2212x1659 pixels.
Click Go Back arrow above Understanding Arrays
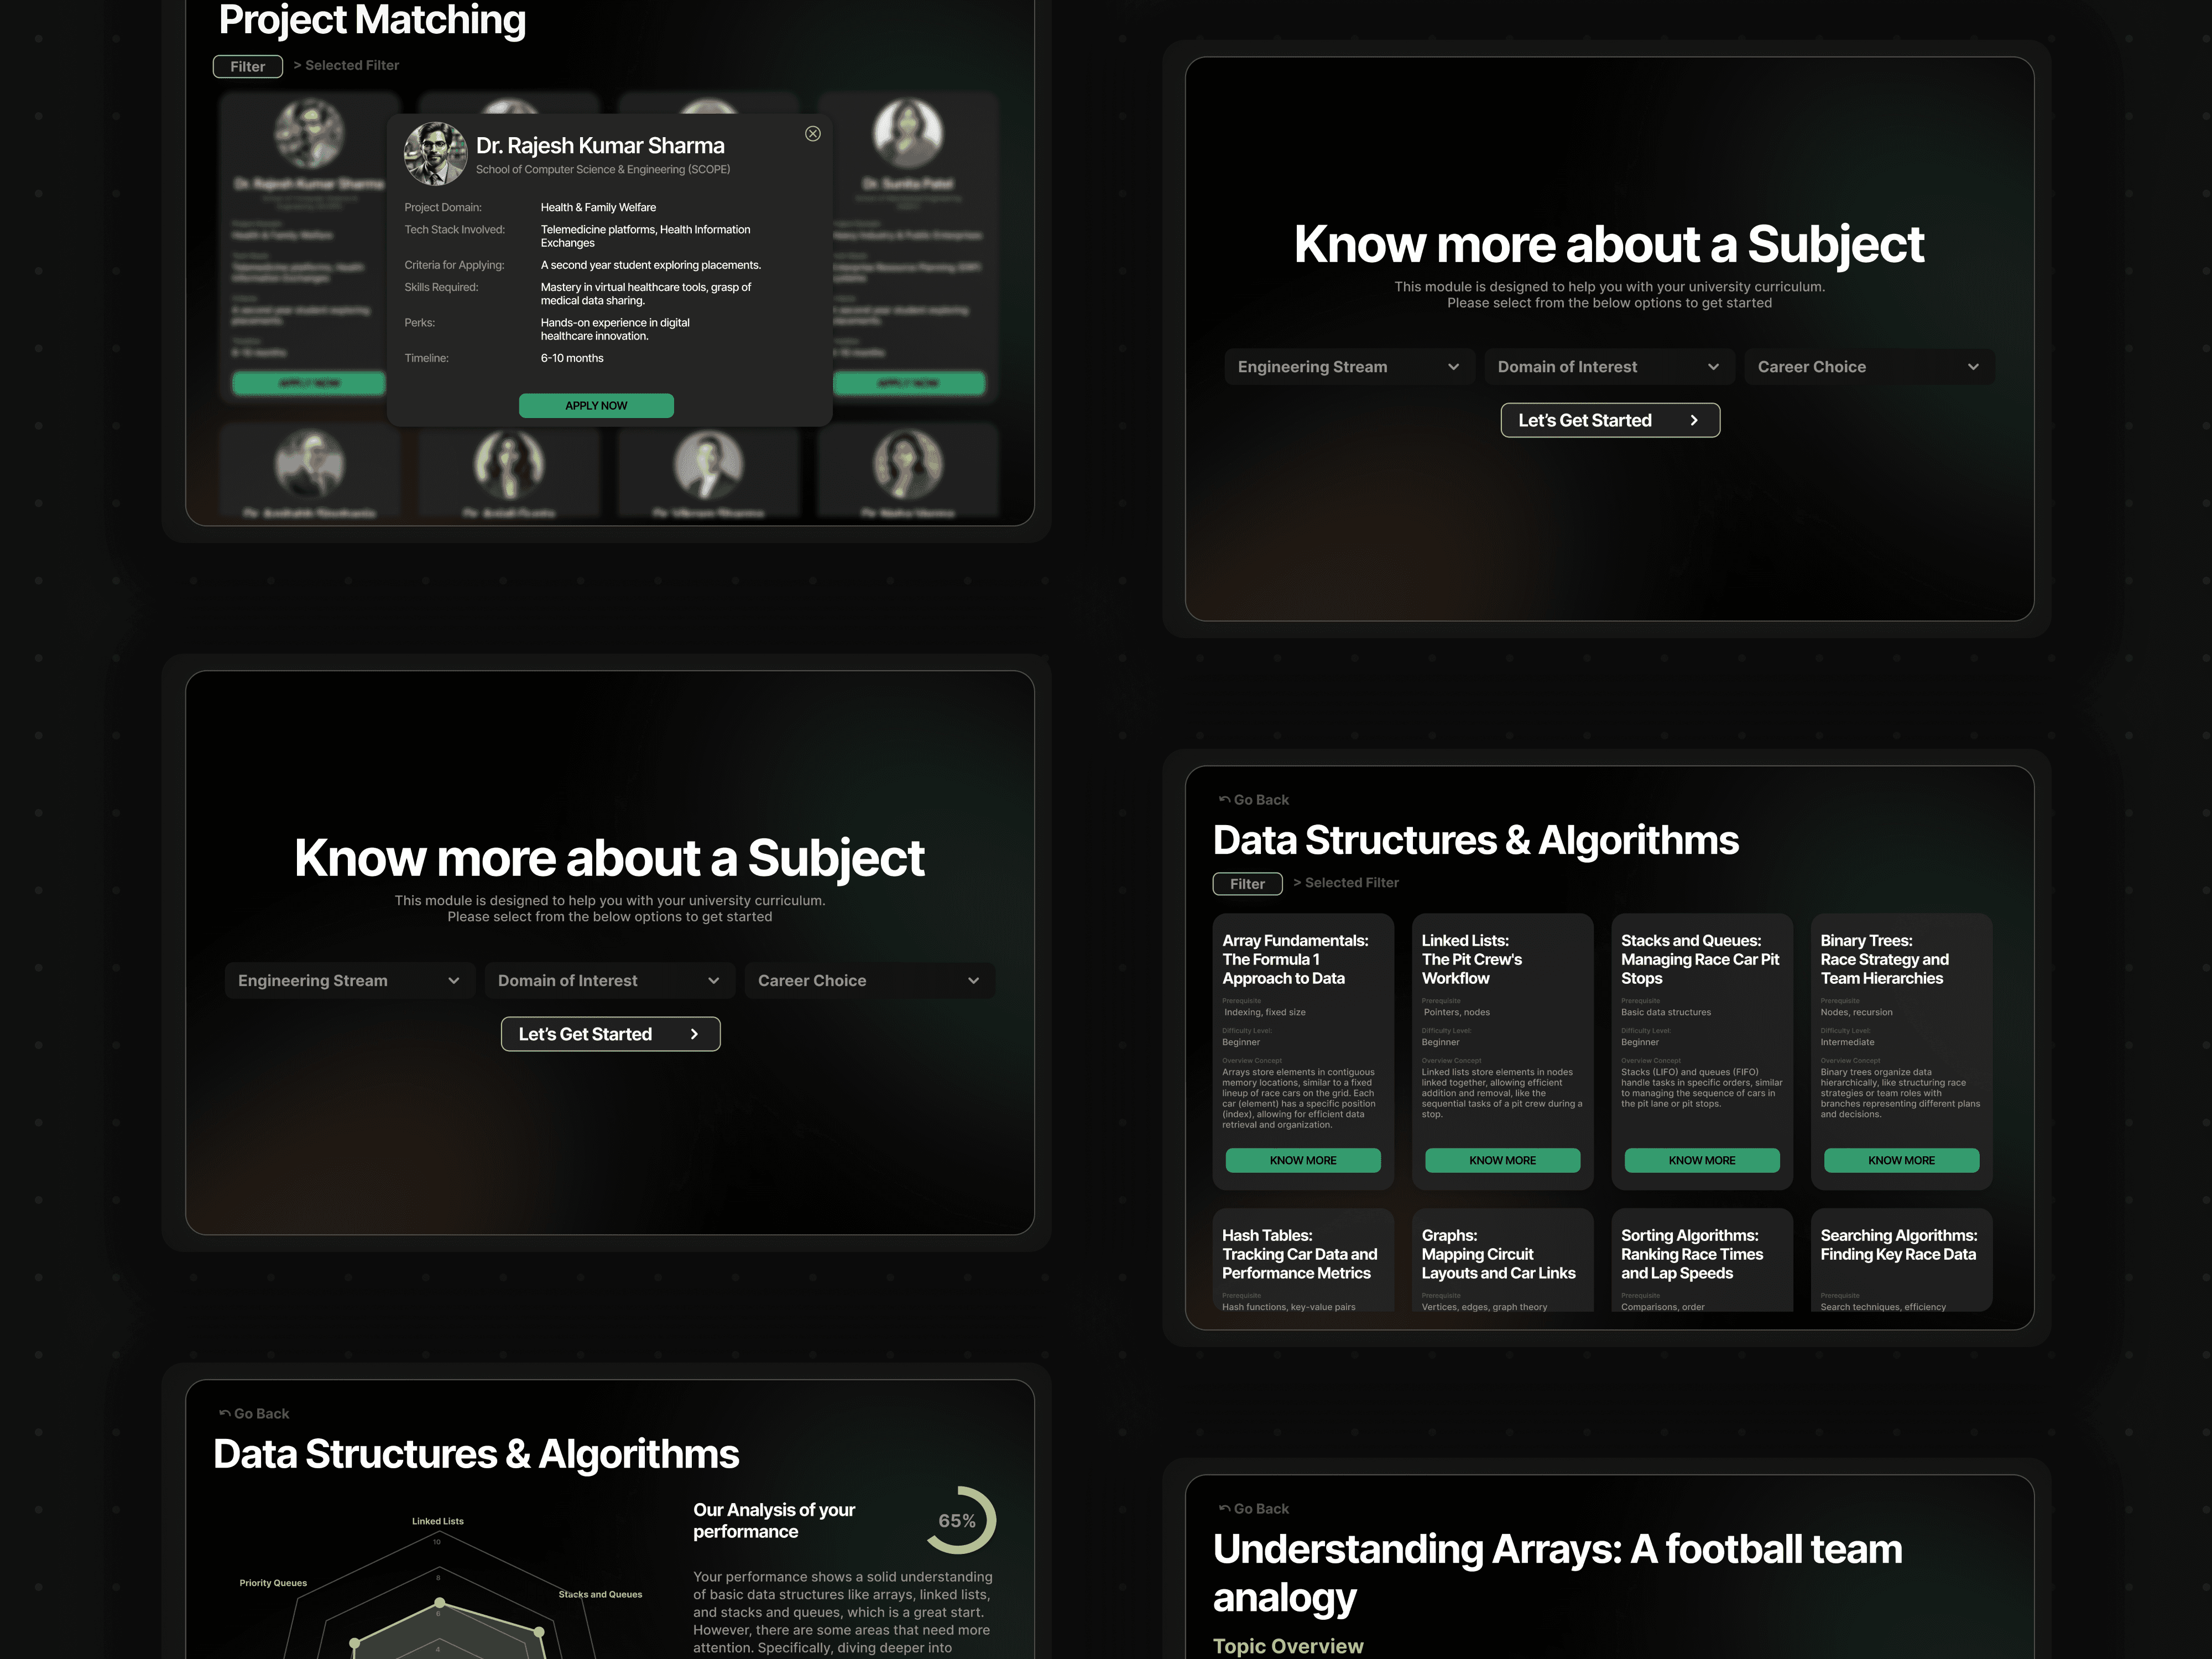1225,1508
